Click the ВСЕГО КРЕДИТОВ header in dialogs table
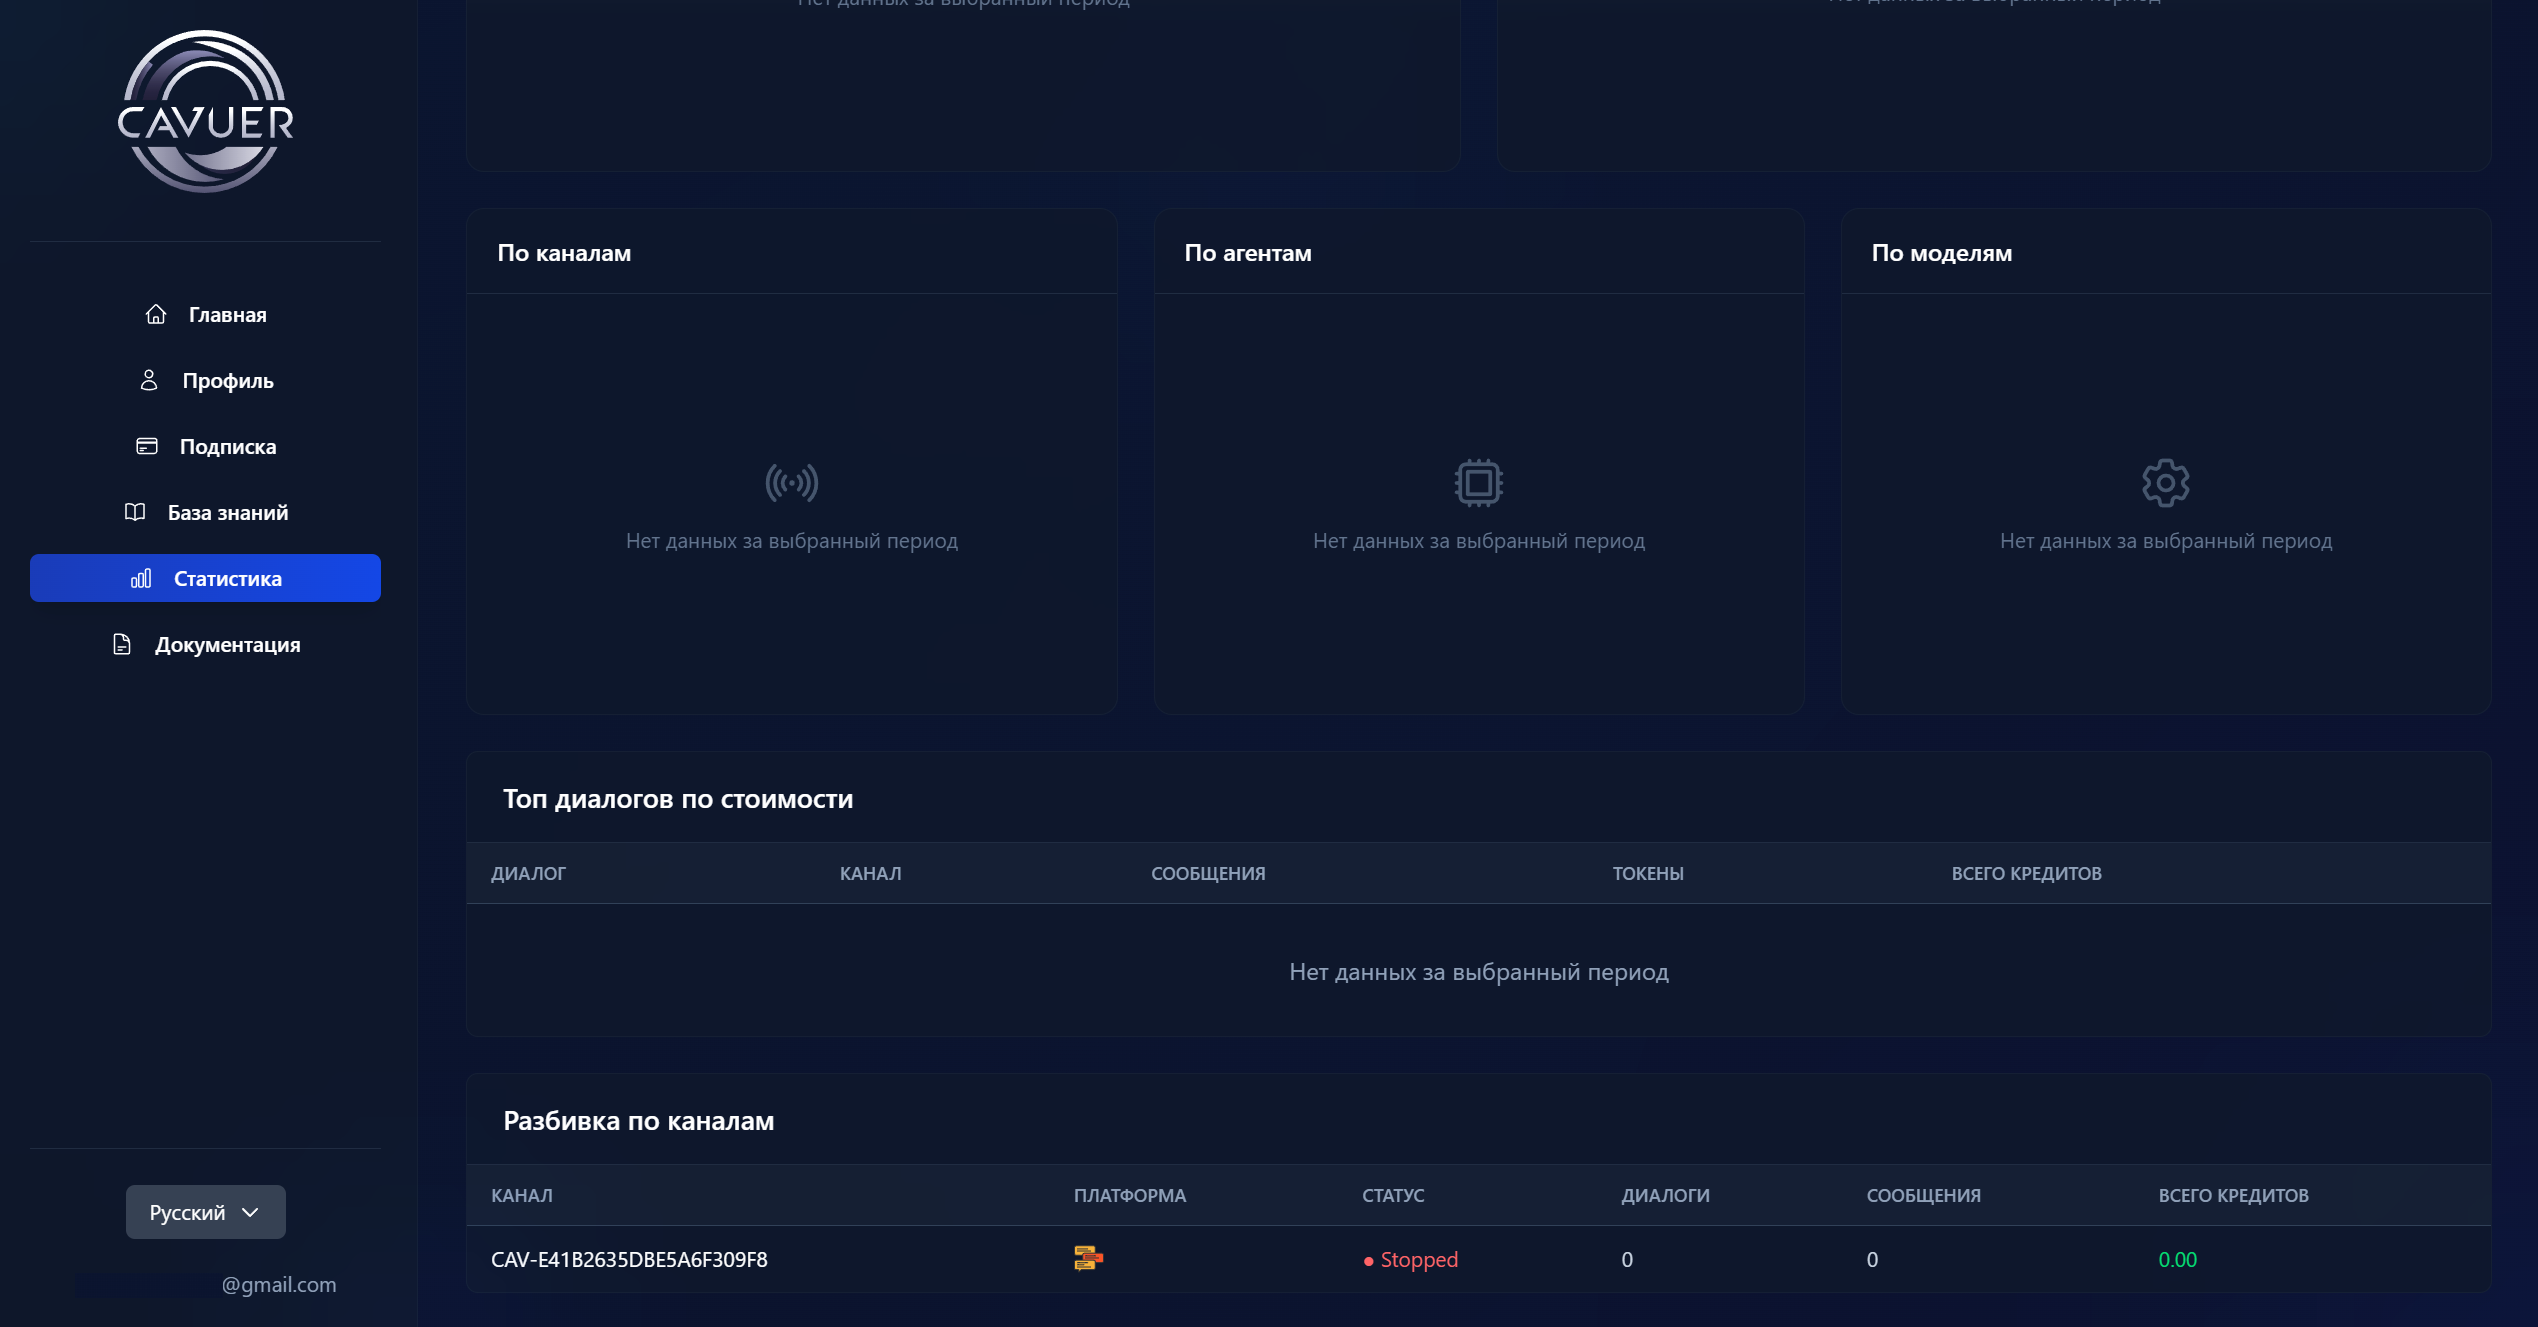This screenshot has width=2538, height=1327. tap(2026, 873)
